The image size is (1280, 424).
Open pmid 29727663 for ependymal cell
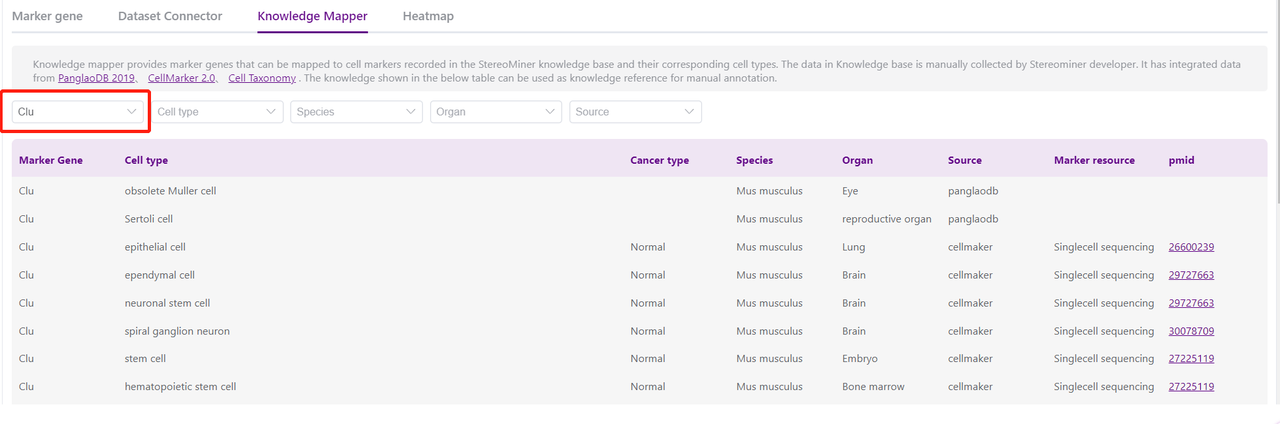1191,275
